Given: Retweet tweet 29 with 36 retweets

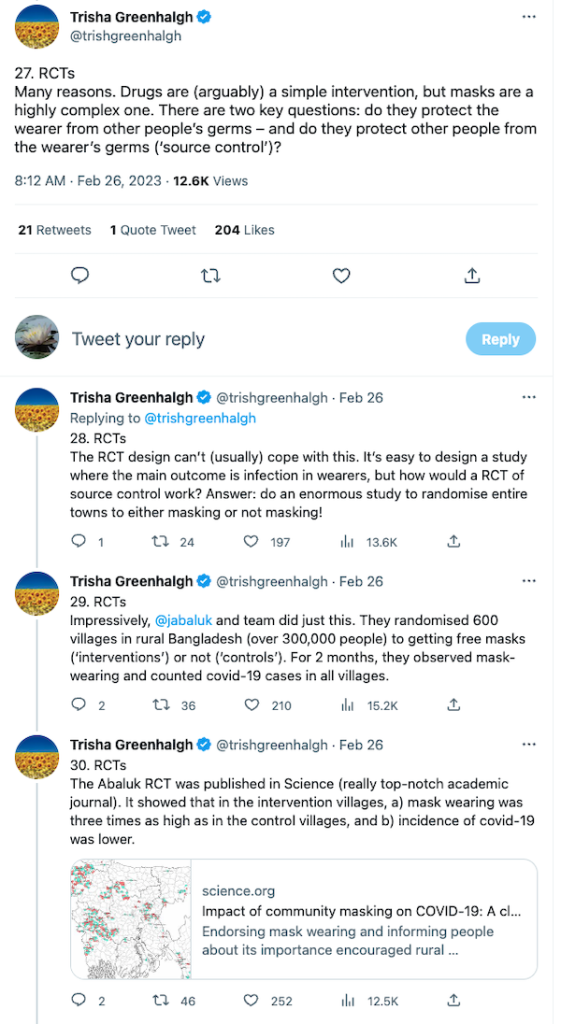Looking at the screenshot, I should [x=159, y=705].
